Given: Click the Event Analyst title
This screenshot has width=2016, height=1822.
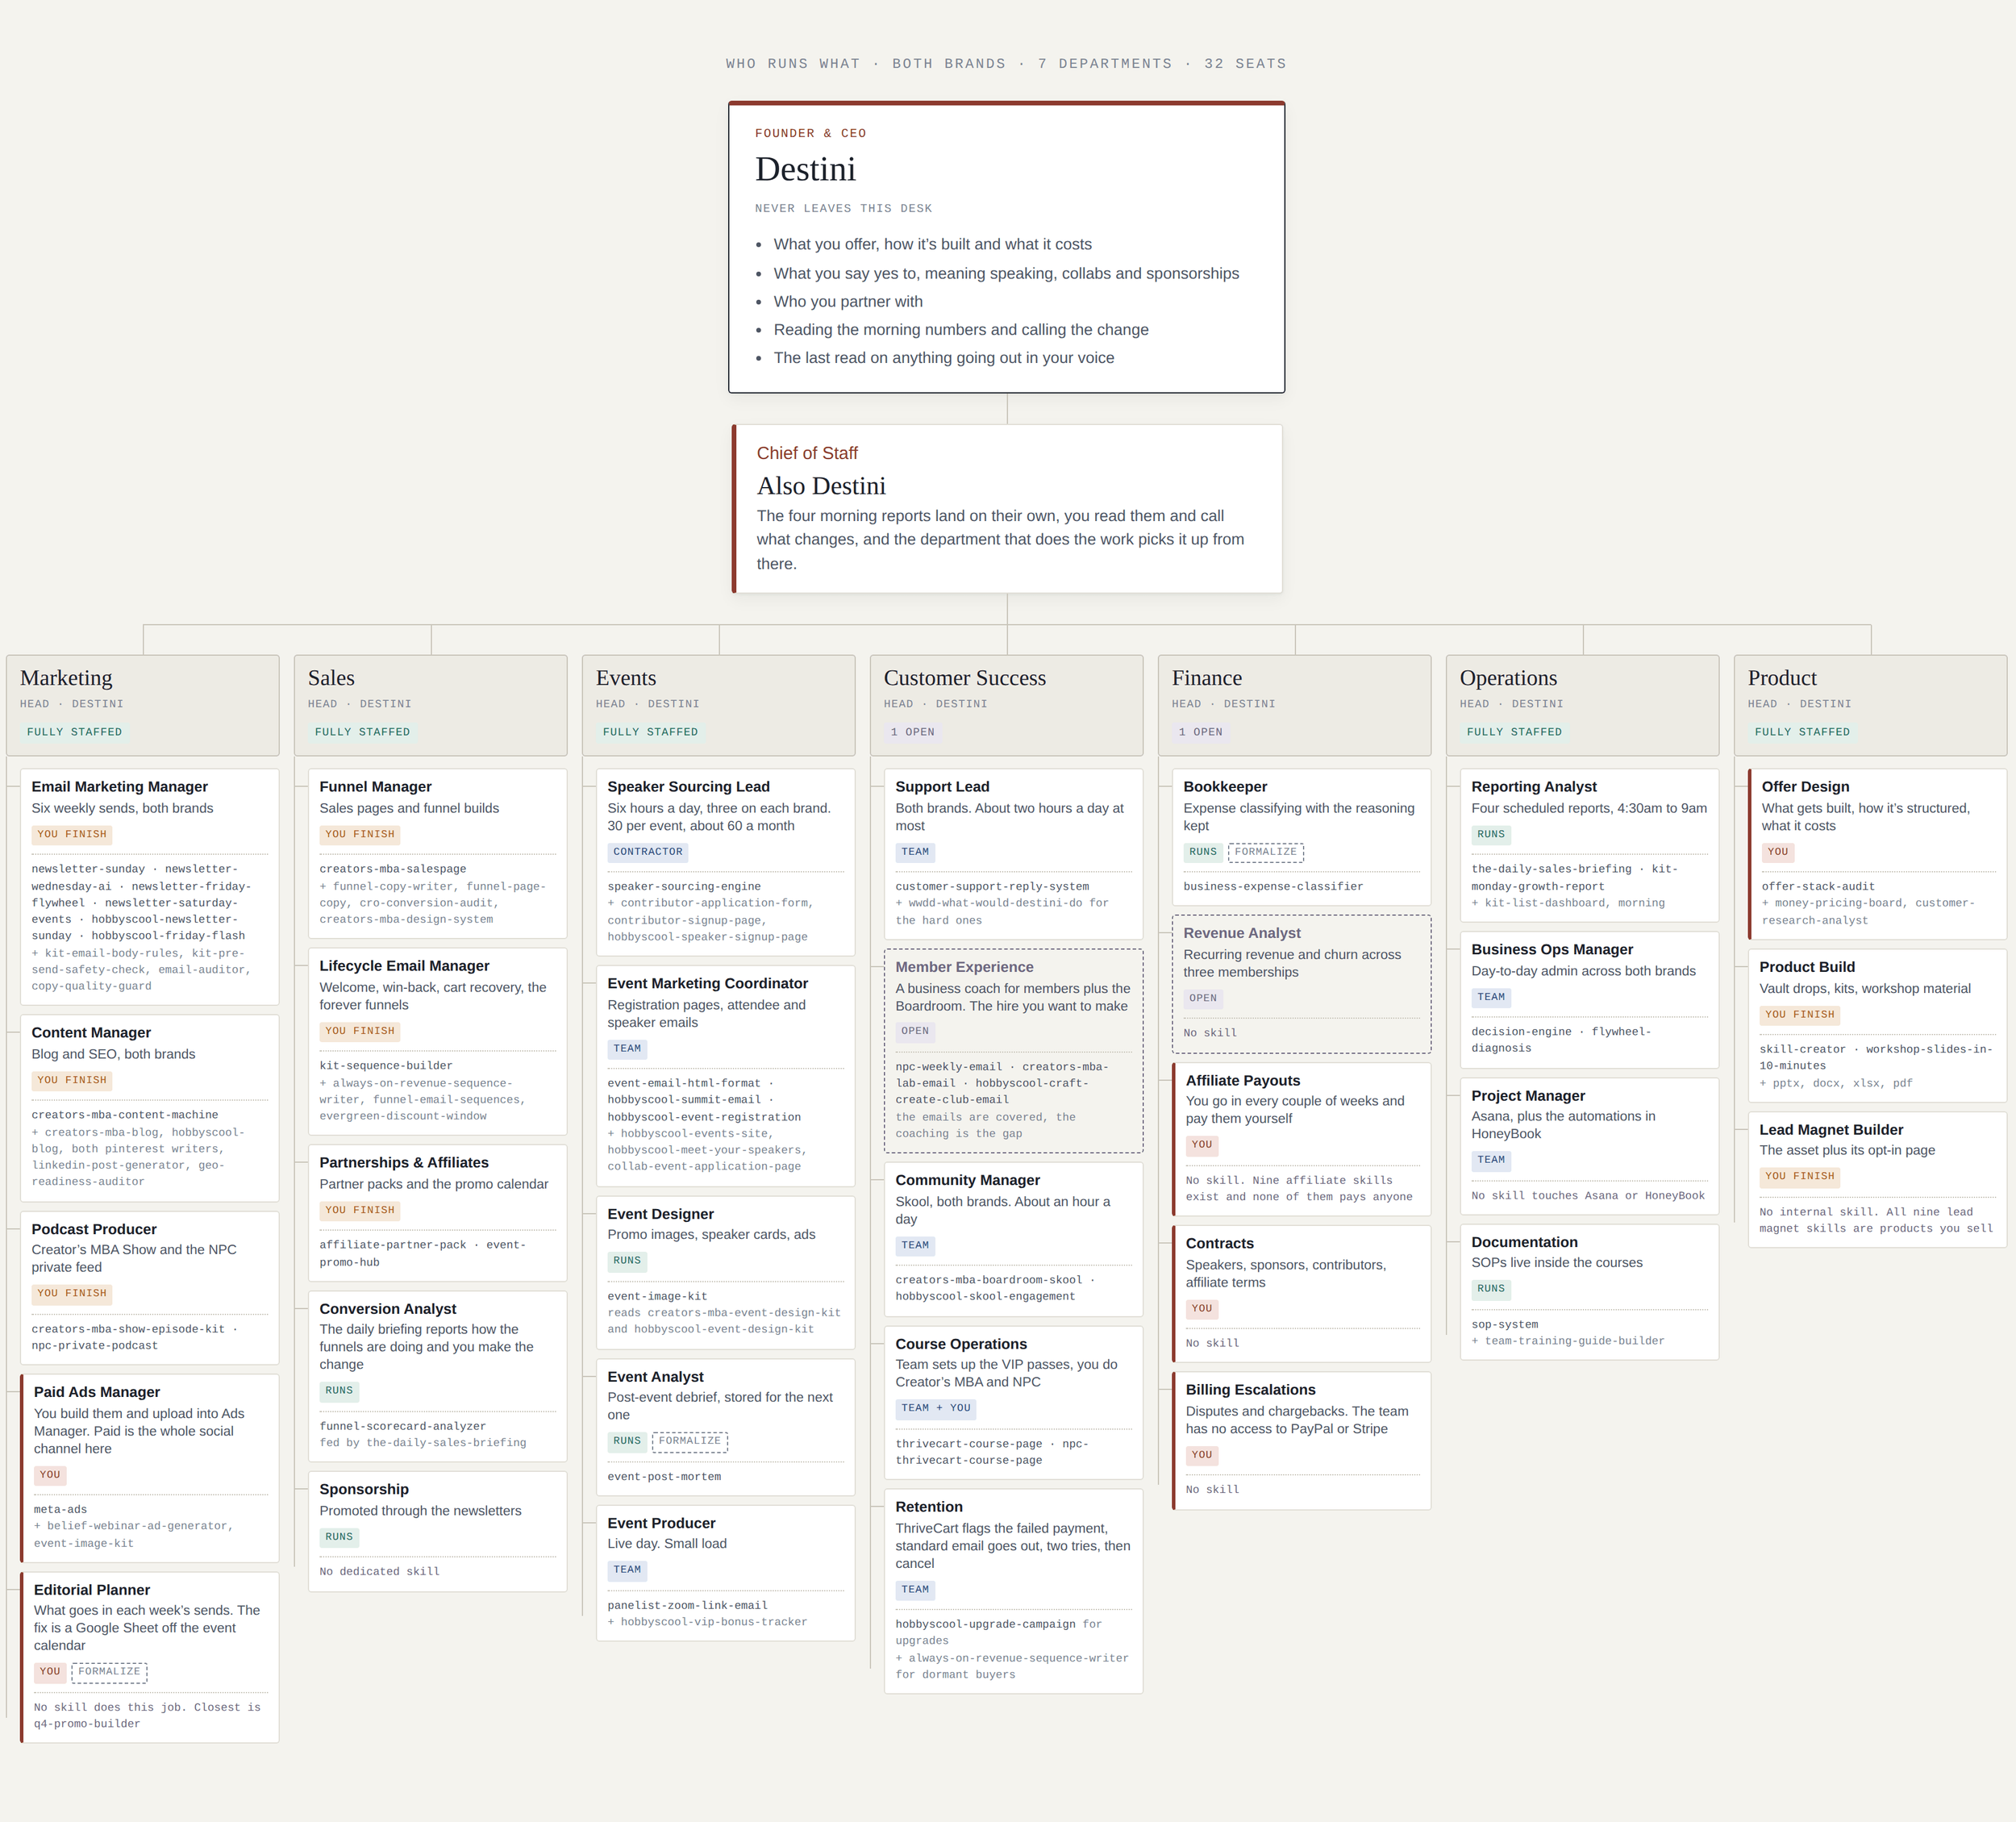Looking at the screenshot, I should 656,1377.
